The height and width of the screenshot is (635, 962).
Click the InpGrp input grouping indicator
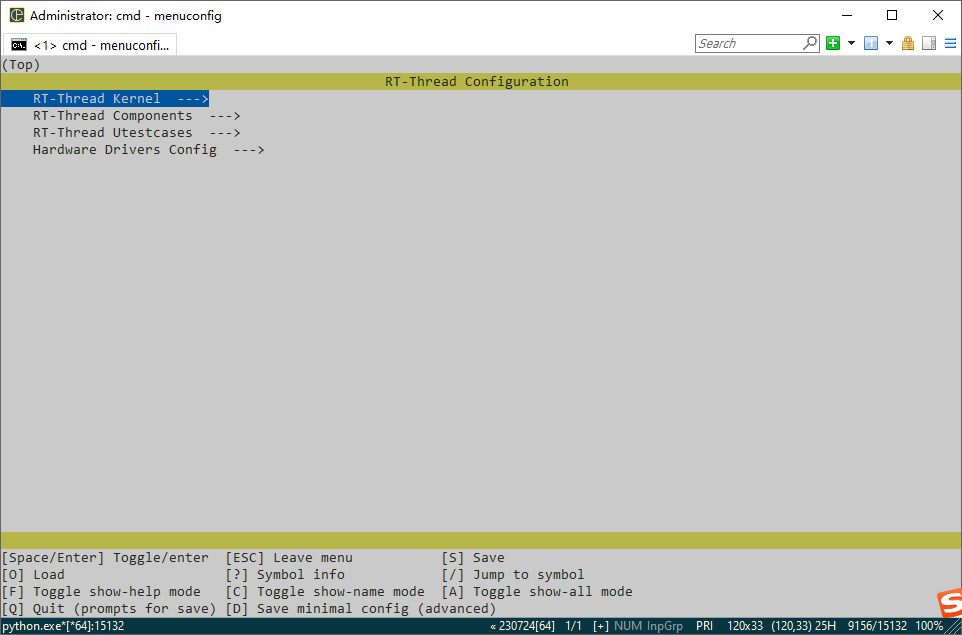tap(664, 626)
